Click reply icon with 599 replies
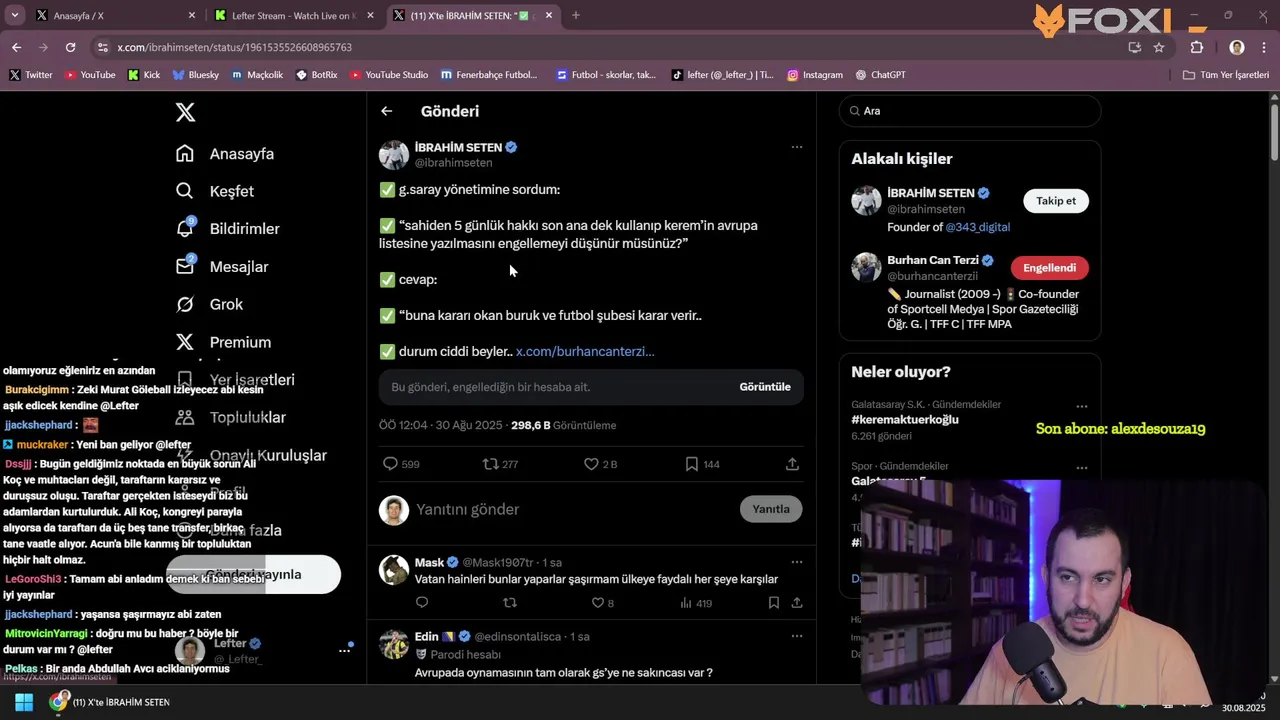Image resolution: width=1280 pixels, height=720 pixels. coord(391,464)
